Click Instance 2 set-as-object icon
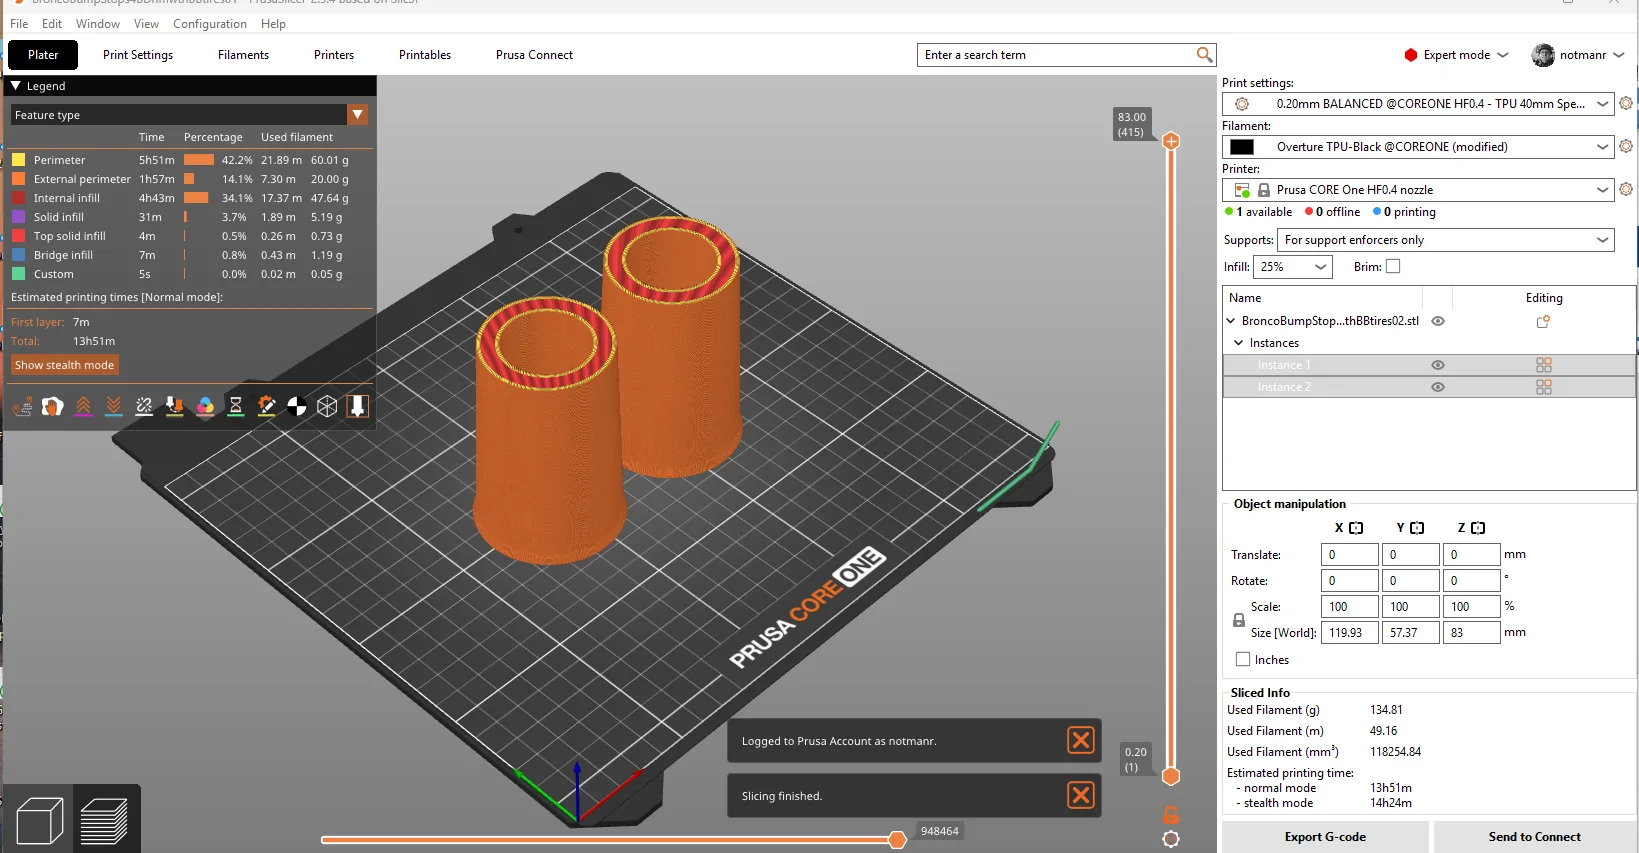This screenshot has height=853, width=1639. (1544, 387)
